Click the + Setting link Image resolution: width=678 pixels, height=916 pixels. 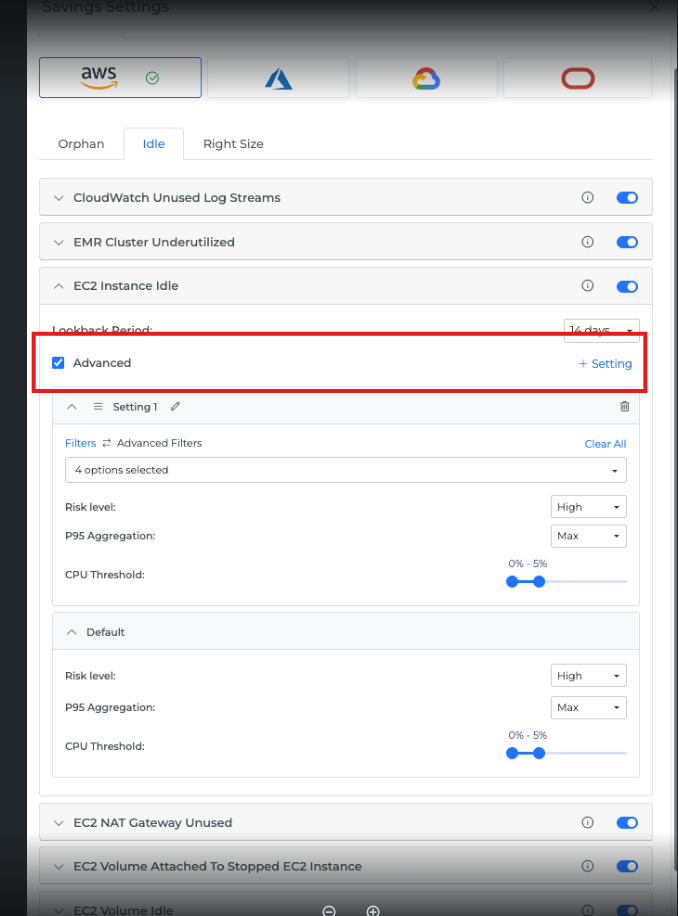[605, 363]
